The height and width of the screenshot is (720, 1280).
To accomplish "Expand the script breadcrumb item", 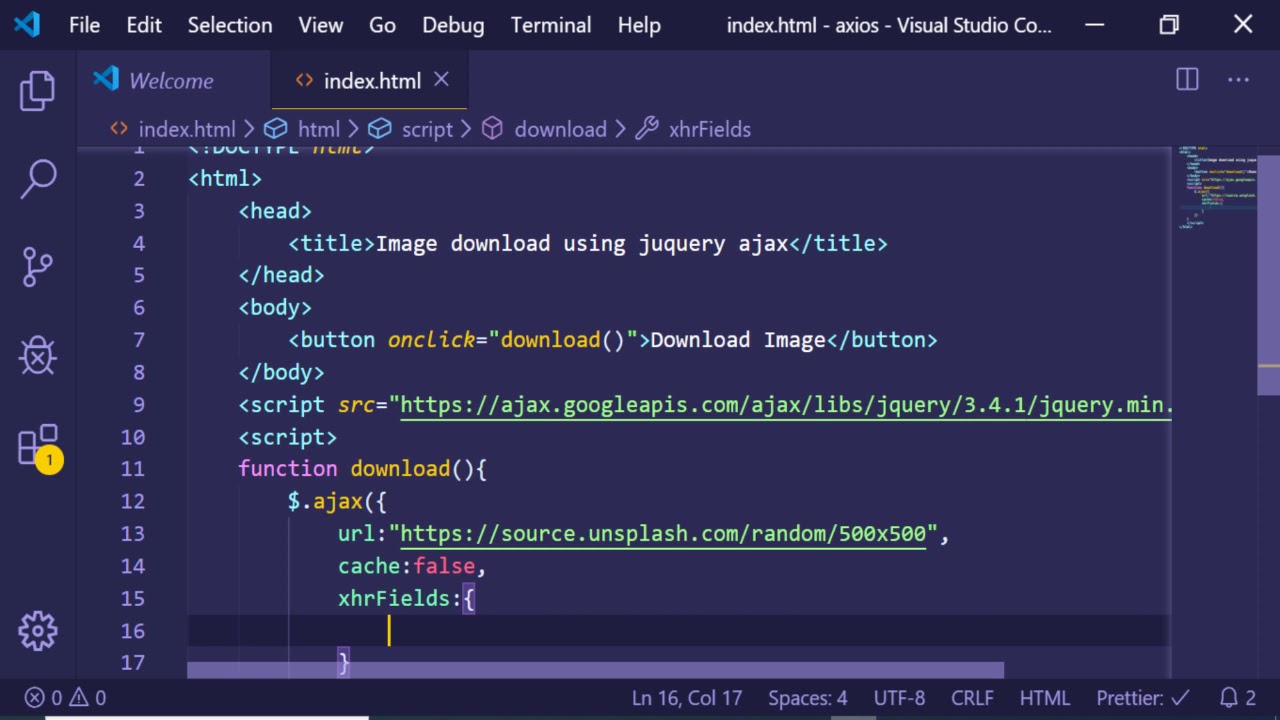I will [x=427, y=129].
